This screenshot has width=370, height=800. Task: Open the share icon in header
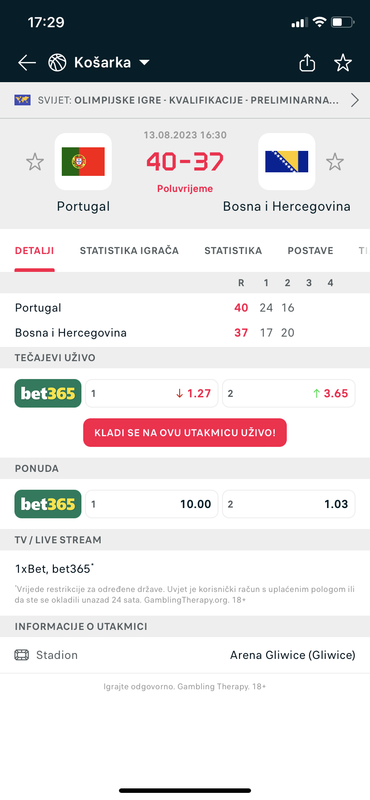307,63
